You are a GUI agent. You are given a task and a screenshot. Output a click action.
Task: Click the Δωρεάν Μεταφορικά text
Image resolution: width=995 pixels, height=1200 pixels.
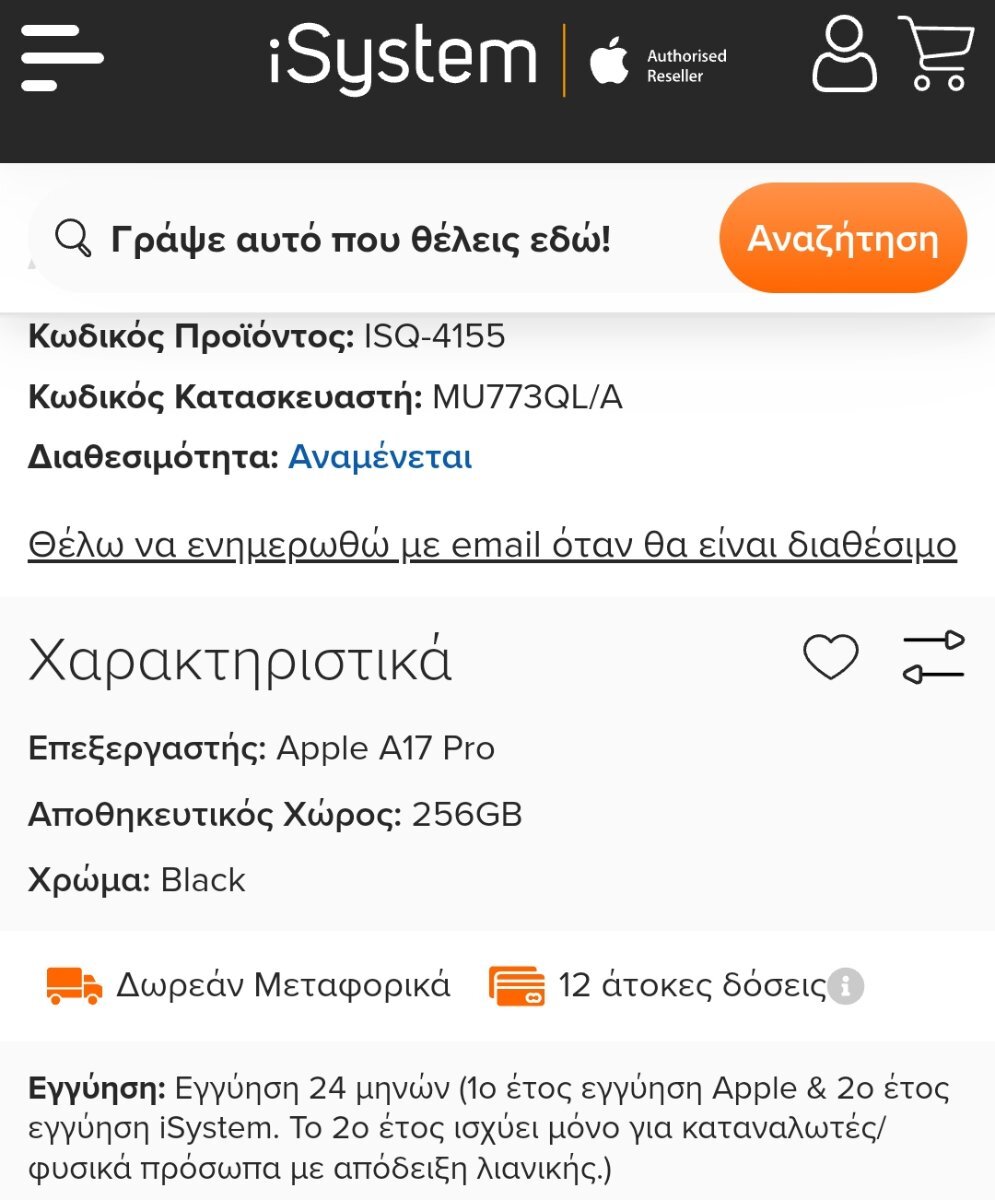tap(284, 986)
